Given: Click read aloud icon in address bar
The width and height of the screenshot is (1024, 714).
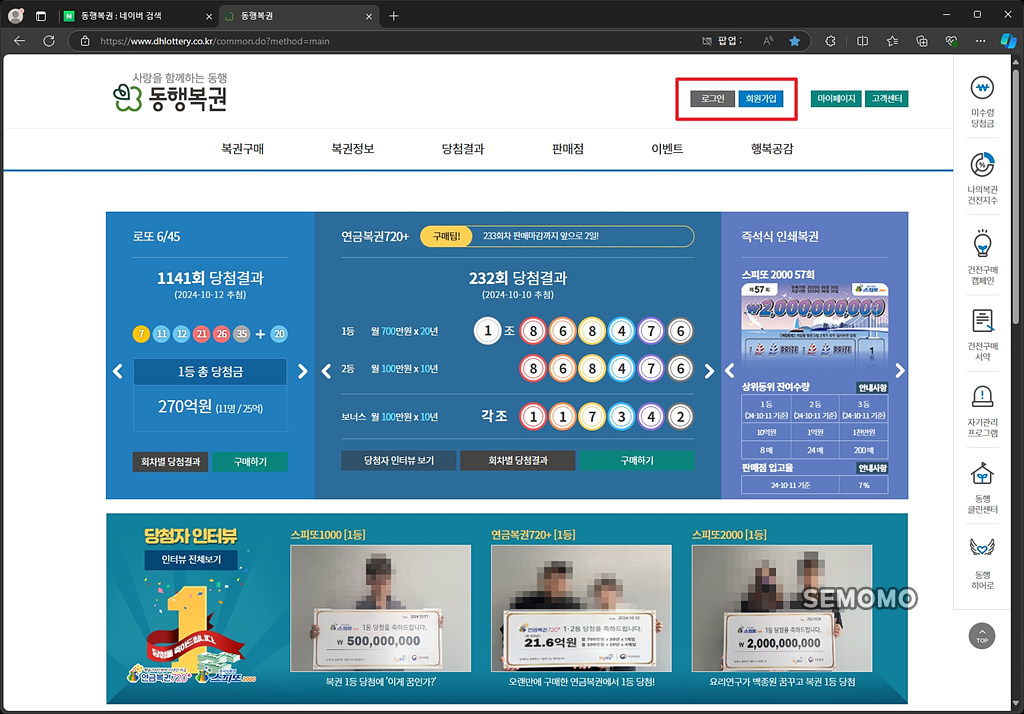Looking at the screenshot, I should click(x=768, y=41).
